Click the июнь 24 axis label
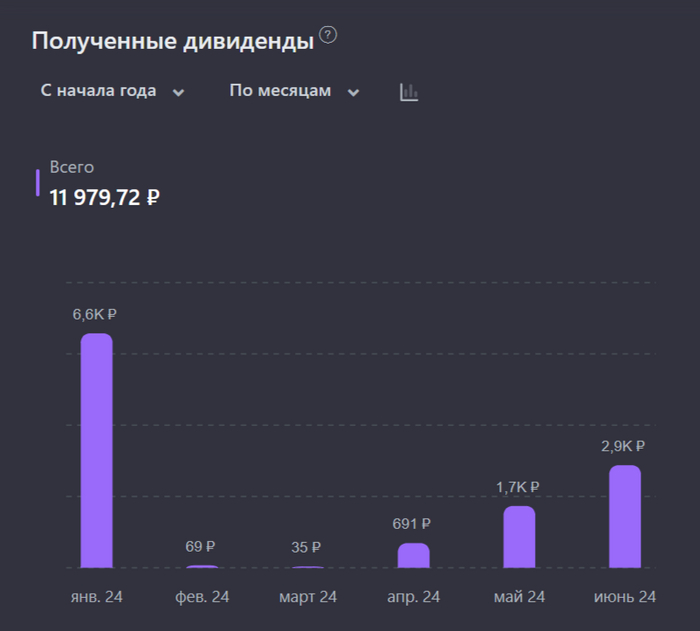700x631 pixels. (x=625, y=597)
